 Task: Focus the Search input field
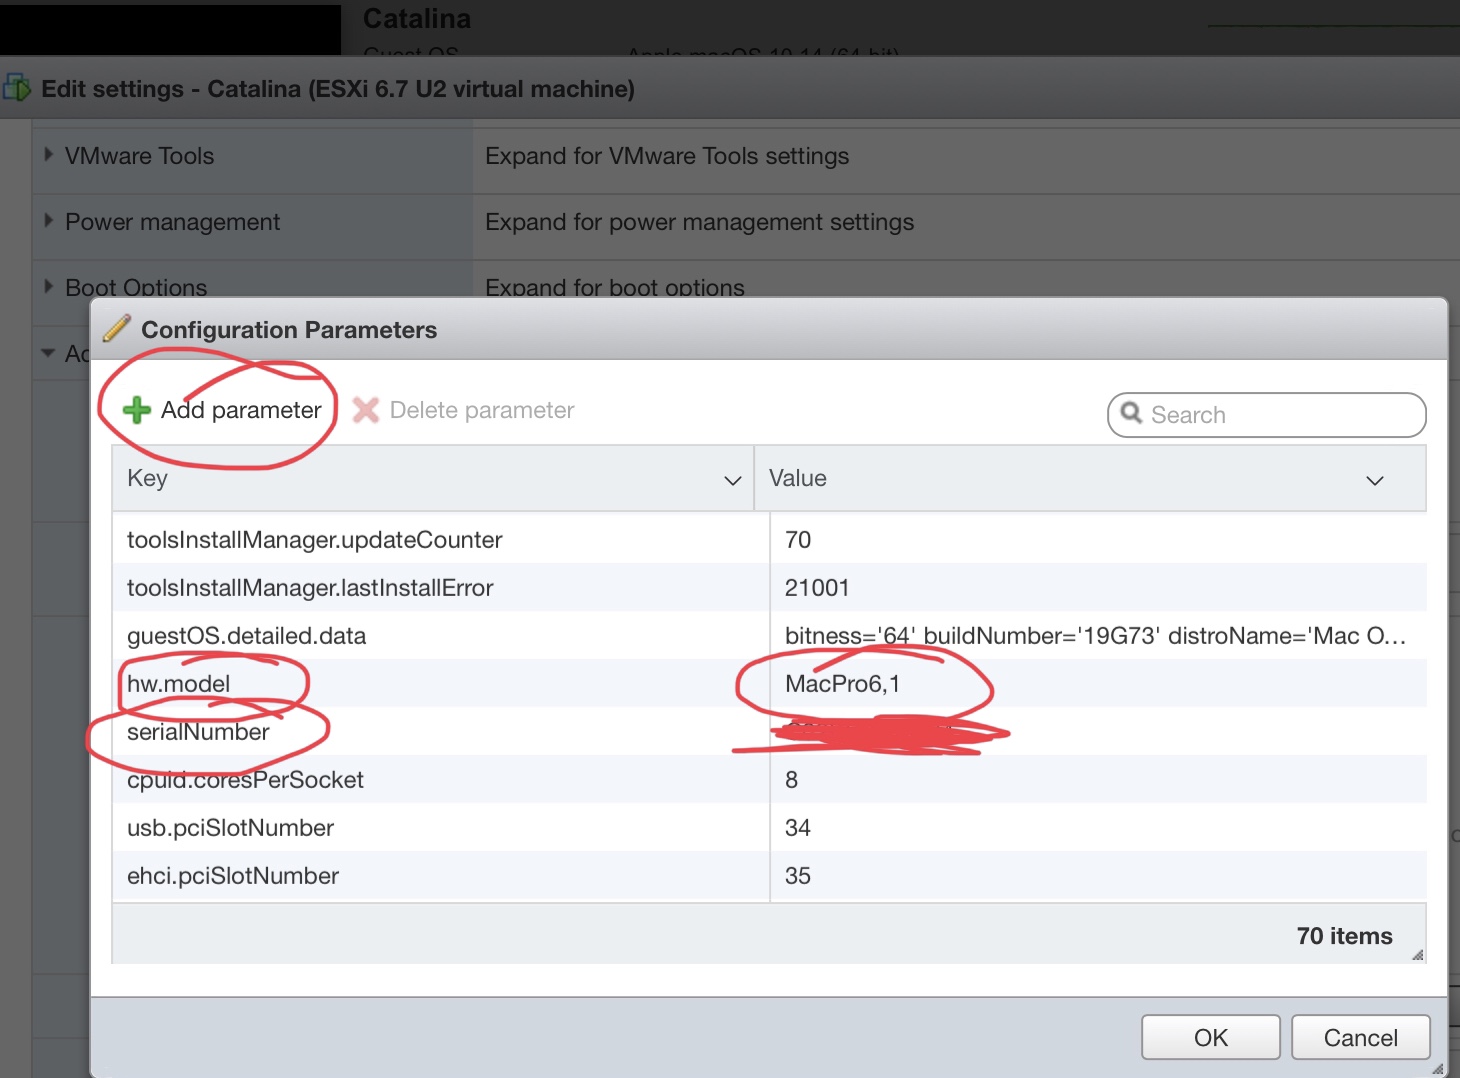pyautogui.click(x=1280, y=415)
